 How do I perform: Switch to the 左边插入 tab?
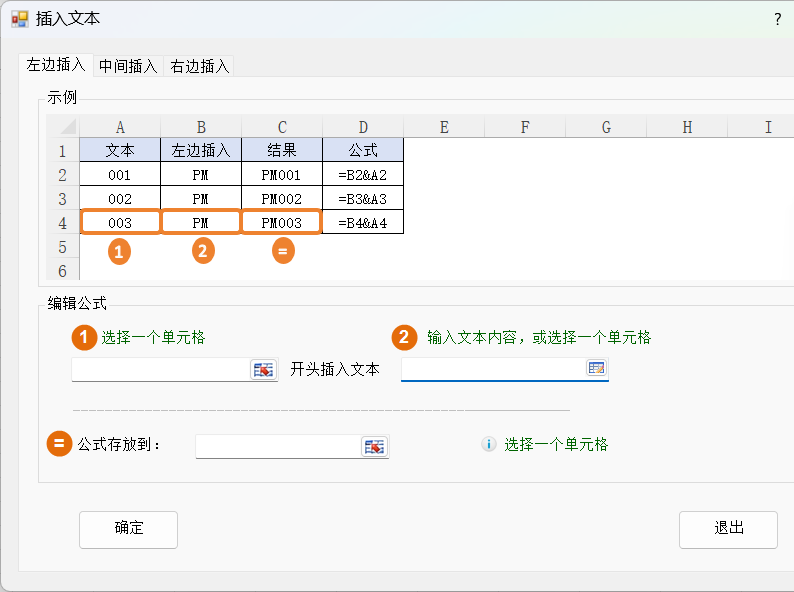[56, 65]
